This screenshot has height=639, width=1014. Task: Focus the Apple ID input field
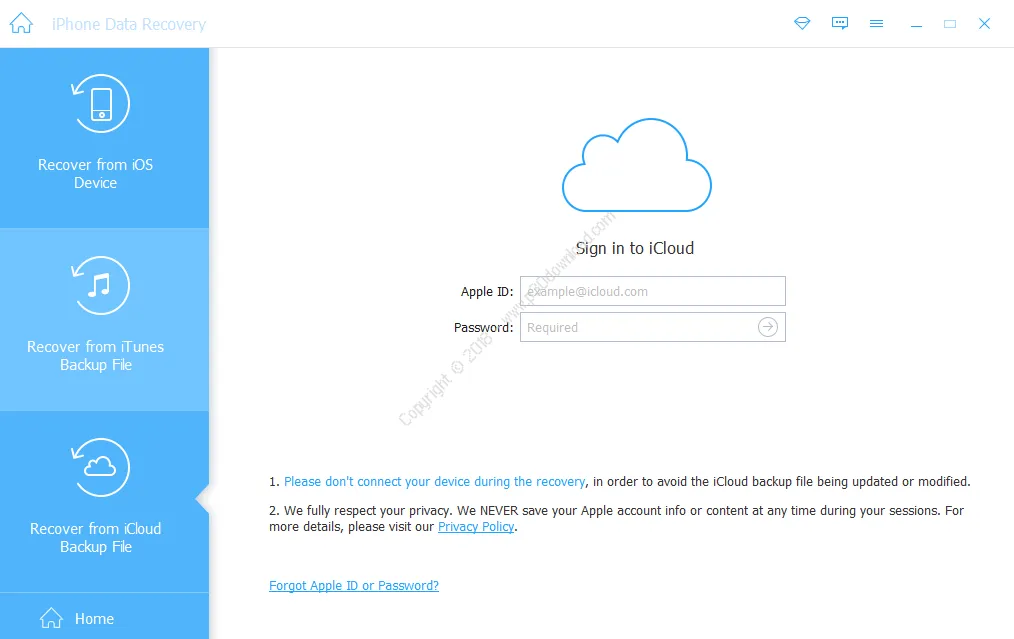point(653,291)
